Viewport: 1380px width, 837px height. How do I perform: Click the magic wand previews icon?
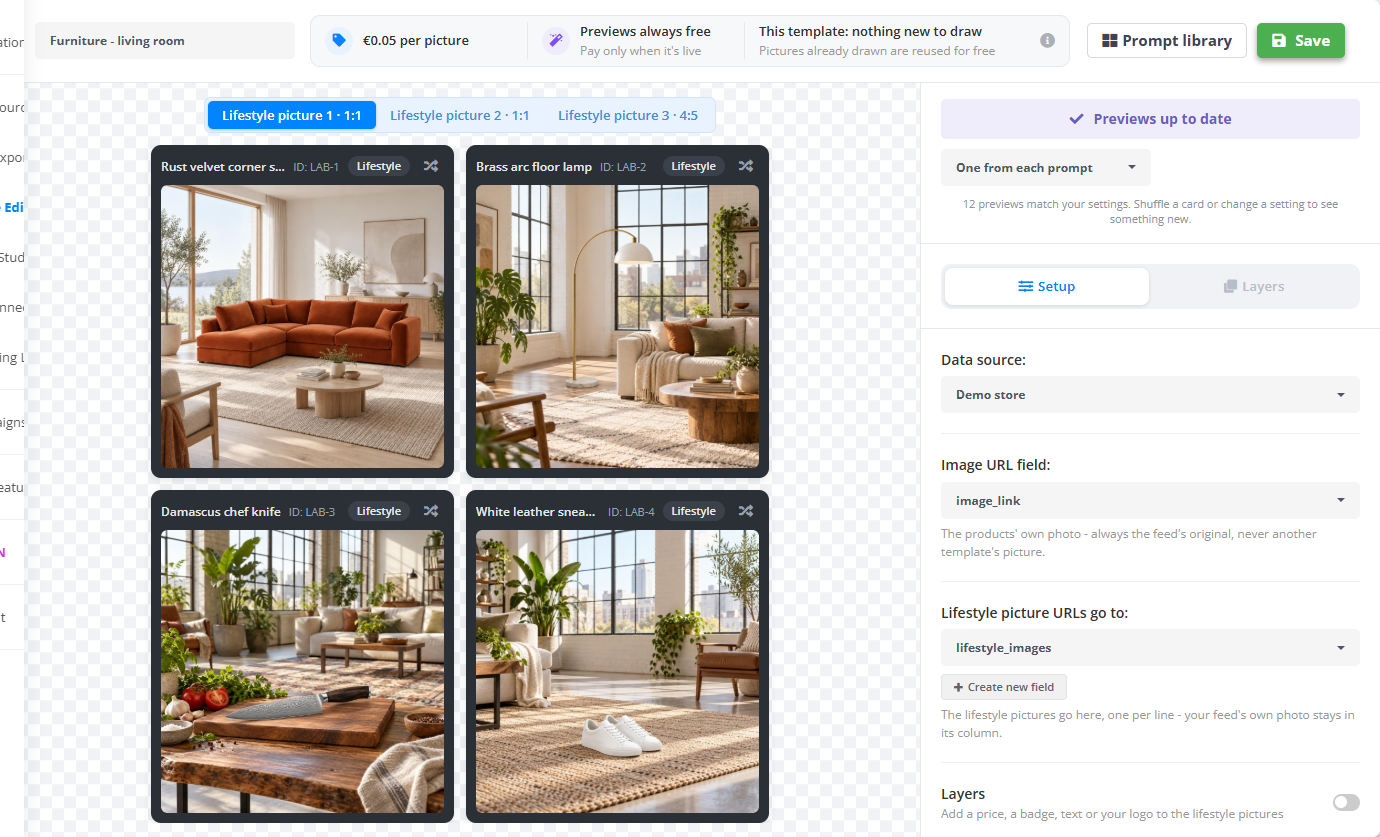[x=556, y=41]
